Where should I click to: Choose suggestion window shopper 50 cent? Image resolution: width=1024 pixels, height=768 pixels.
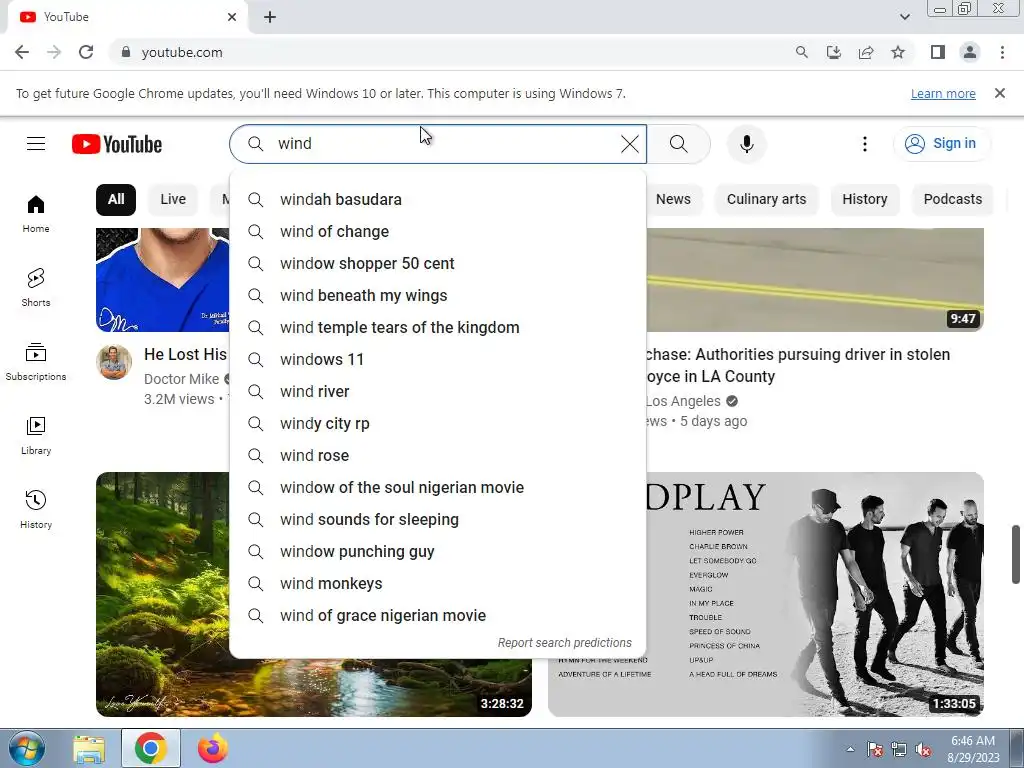click(438, 263)
